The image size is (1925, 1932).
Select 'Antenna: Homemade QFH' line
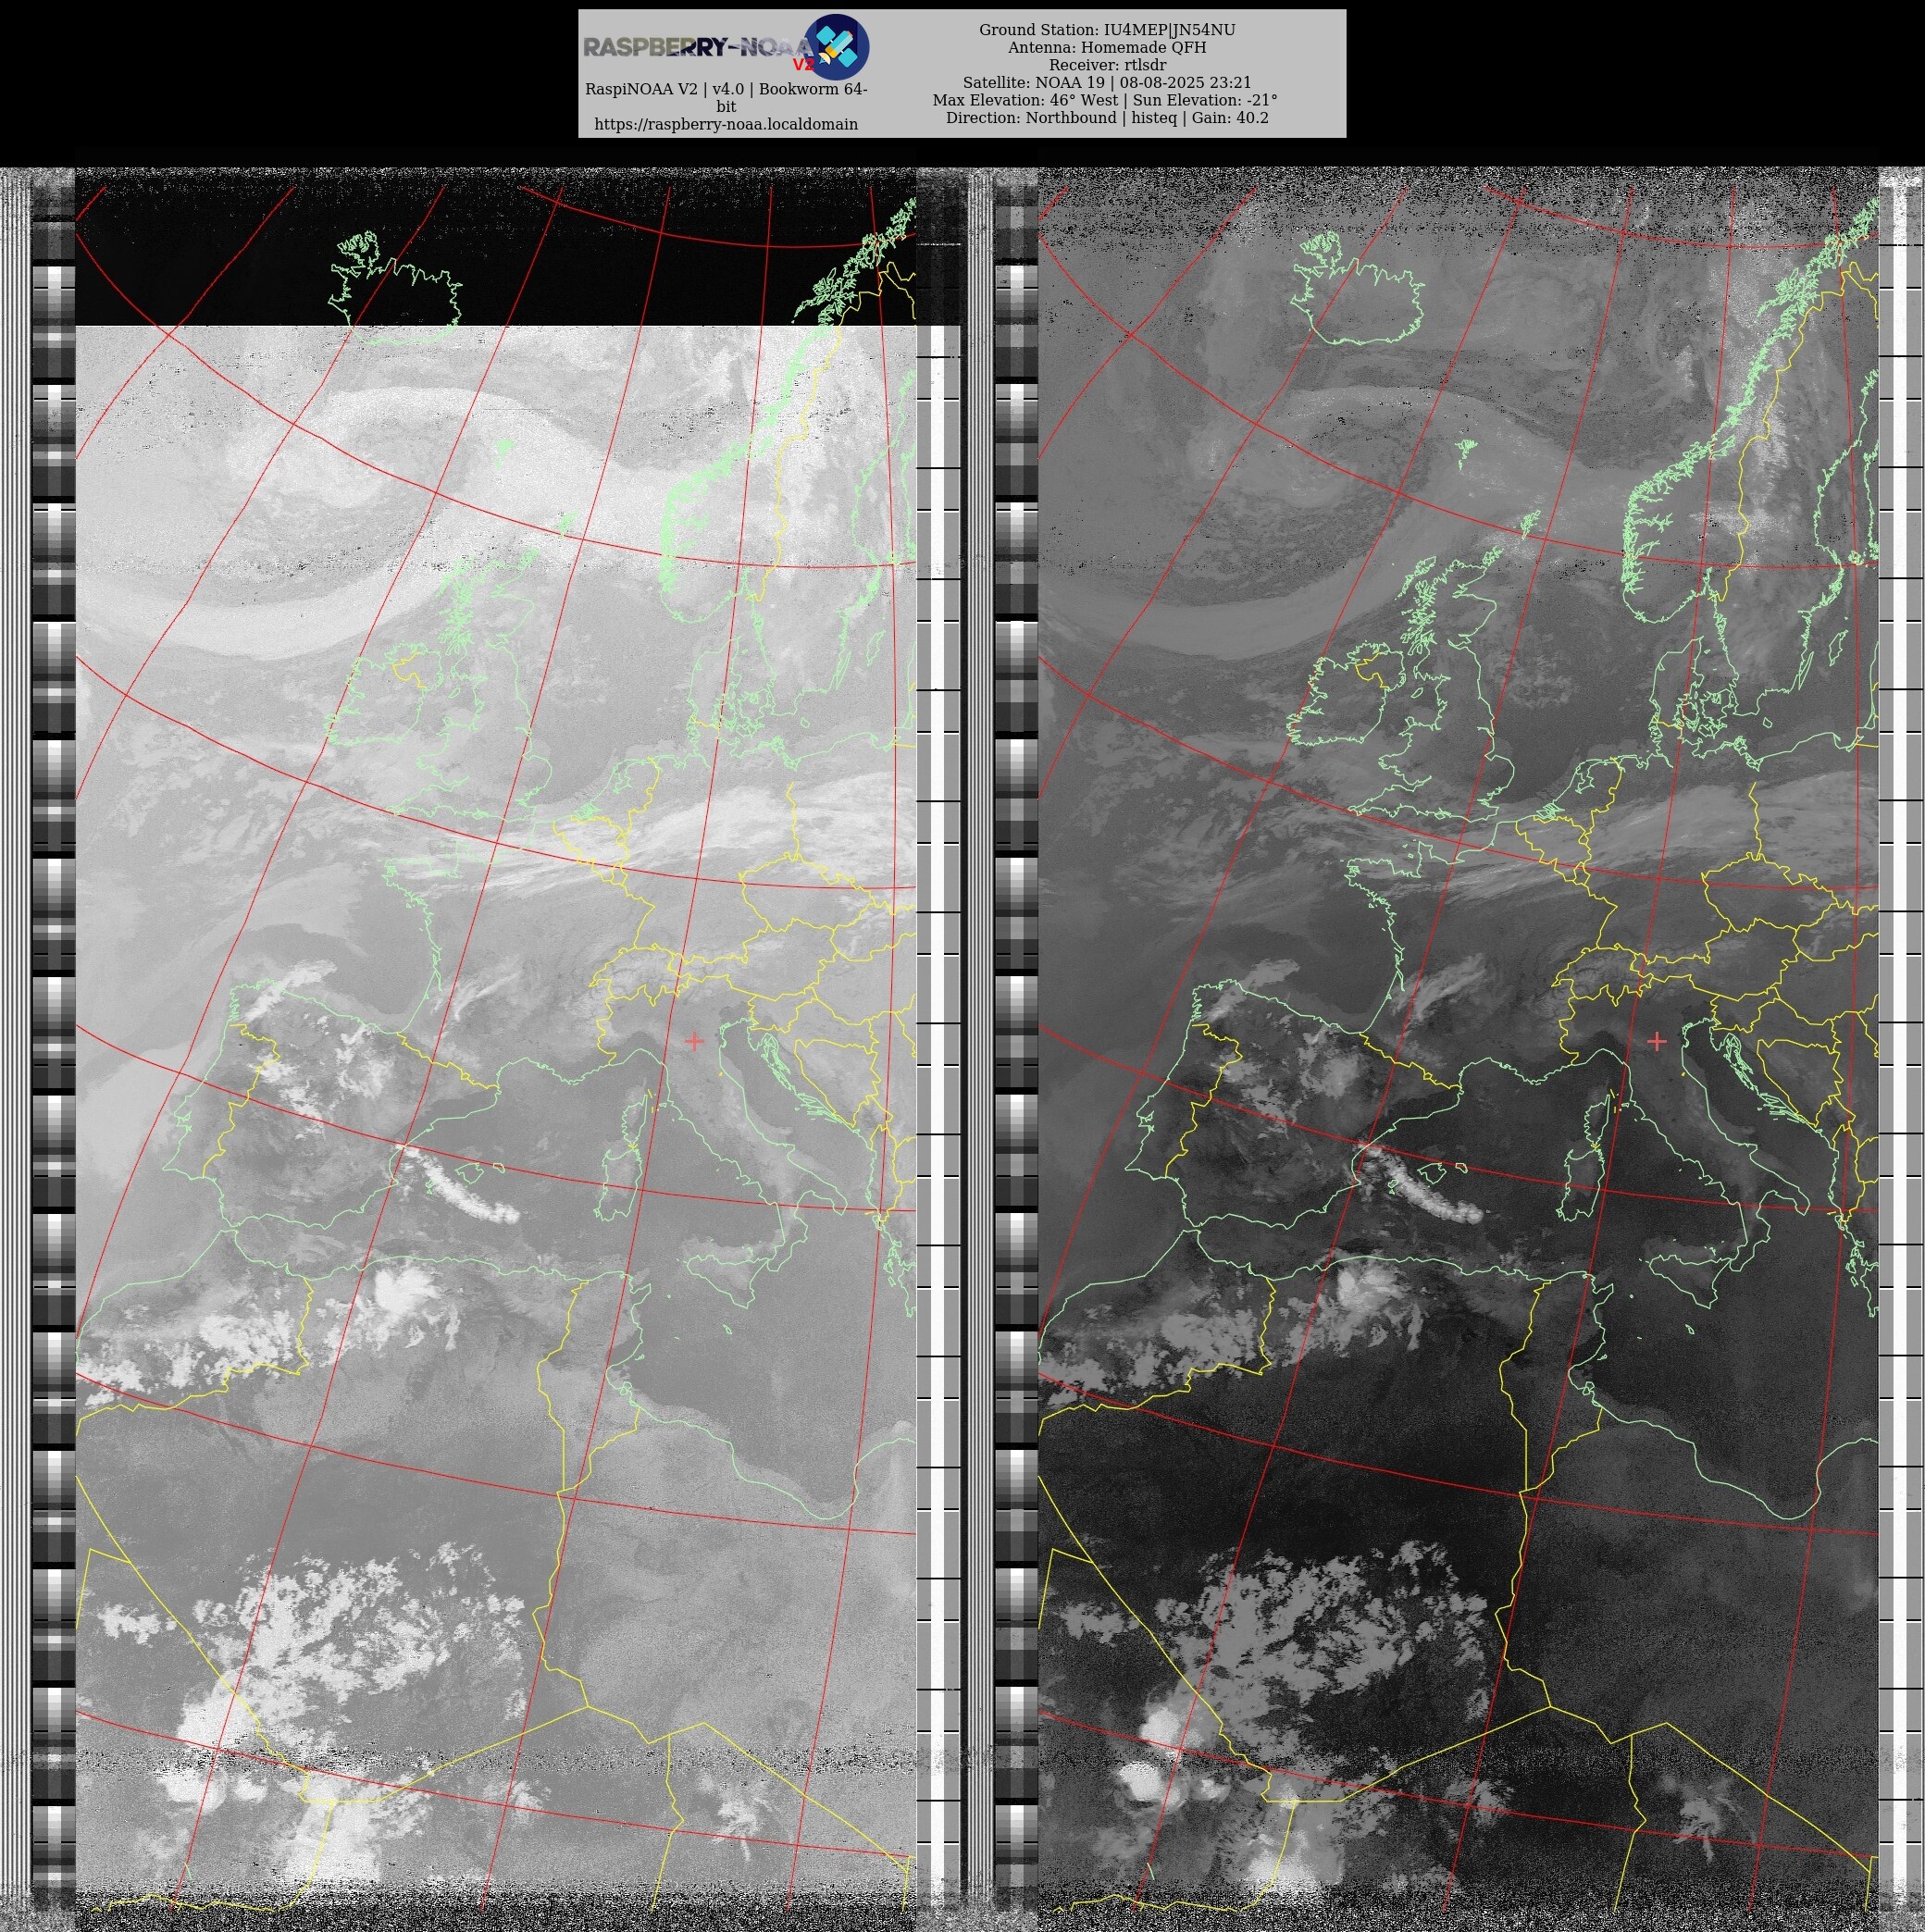[x=1107, y=47]
